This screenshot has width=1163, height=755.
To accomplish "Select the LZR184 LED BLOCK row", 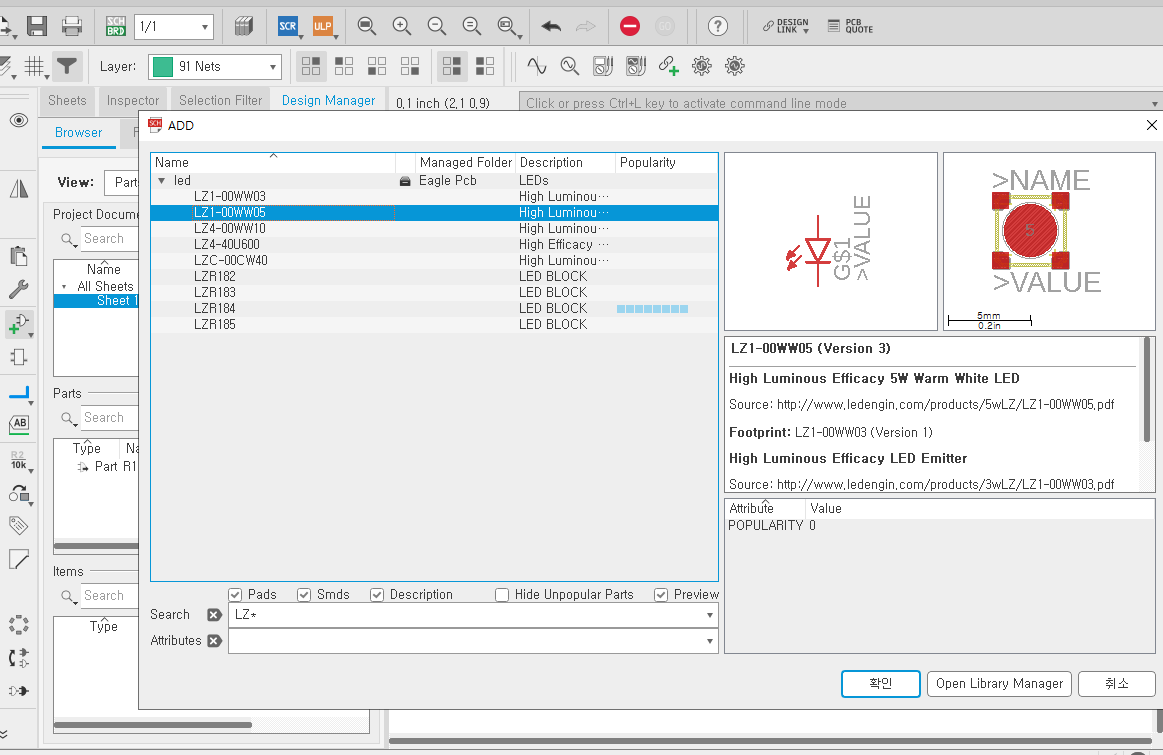I will coord(435,309).
